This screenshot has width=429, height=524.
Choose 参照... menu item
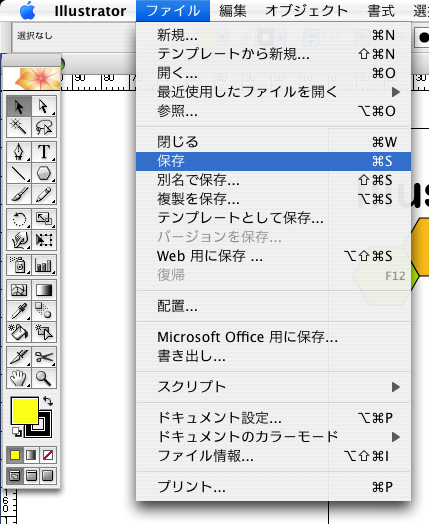coord(273,111)
